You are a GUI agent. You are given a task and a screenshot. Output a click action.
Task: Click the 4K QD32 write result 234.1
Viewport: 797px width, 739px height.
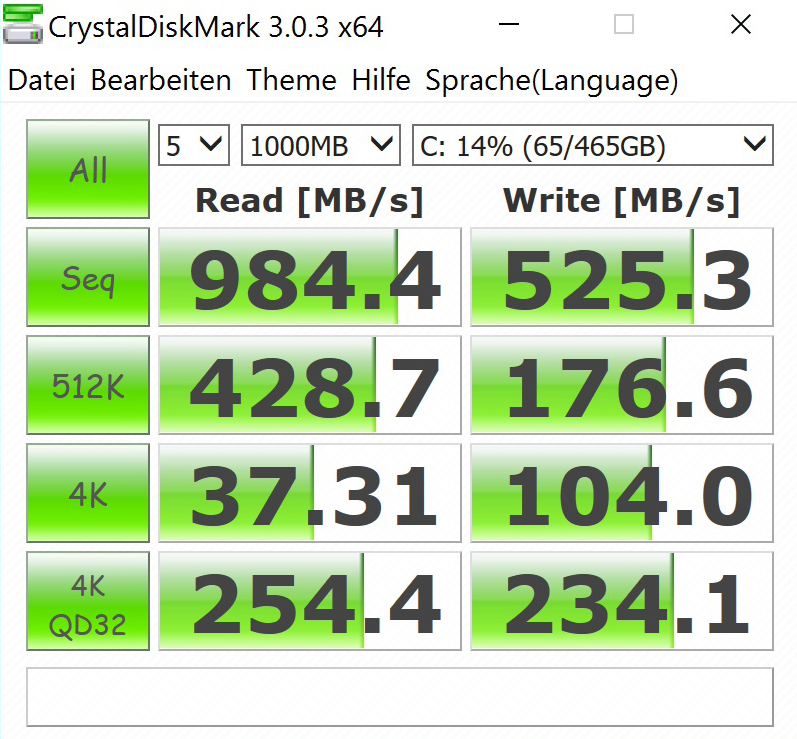[x=622, y=601]
